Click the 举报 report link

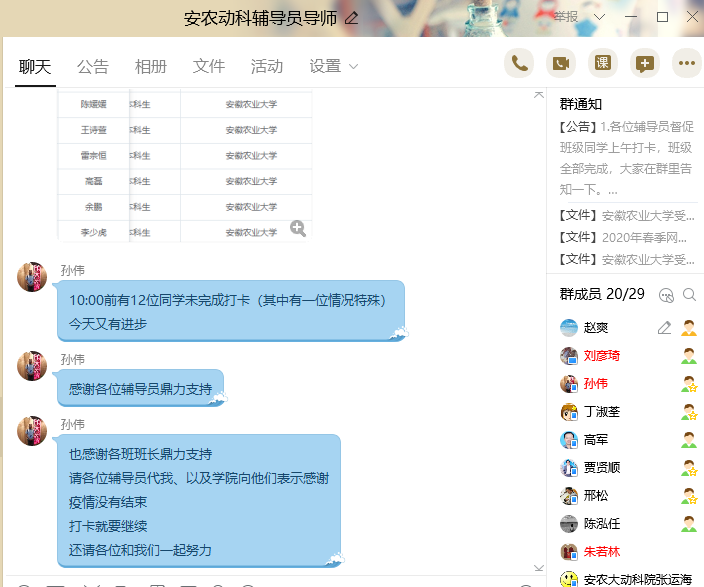pos(567,17)
